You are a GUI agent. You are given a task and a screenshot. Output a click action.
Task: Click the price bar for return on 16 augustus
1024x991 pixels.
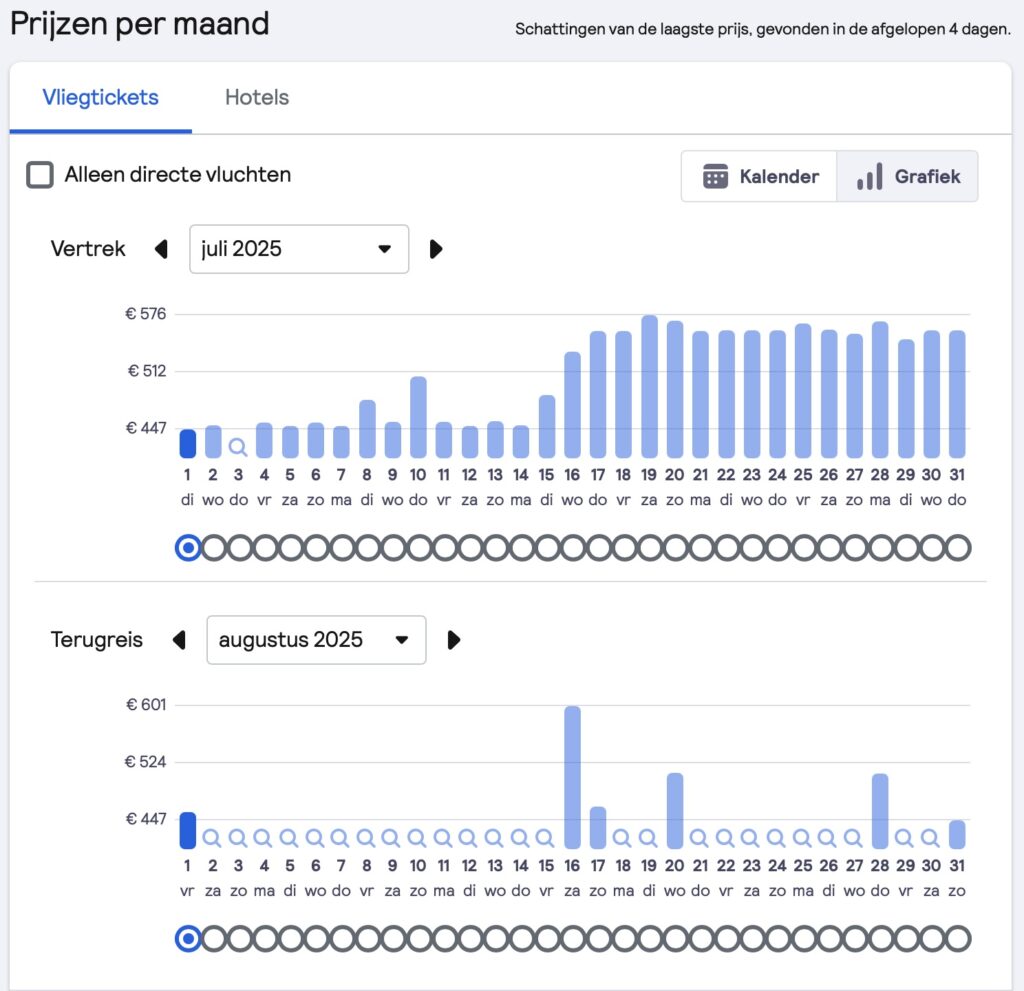coord(572,777)
